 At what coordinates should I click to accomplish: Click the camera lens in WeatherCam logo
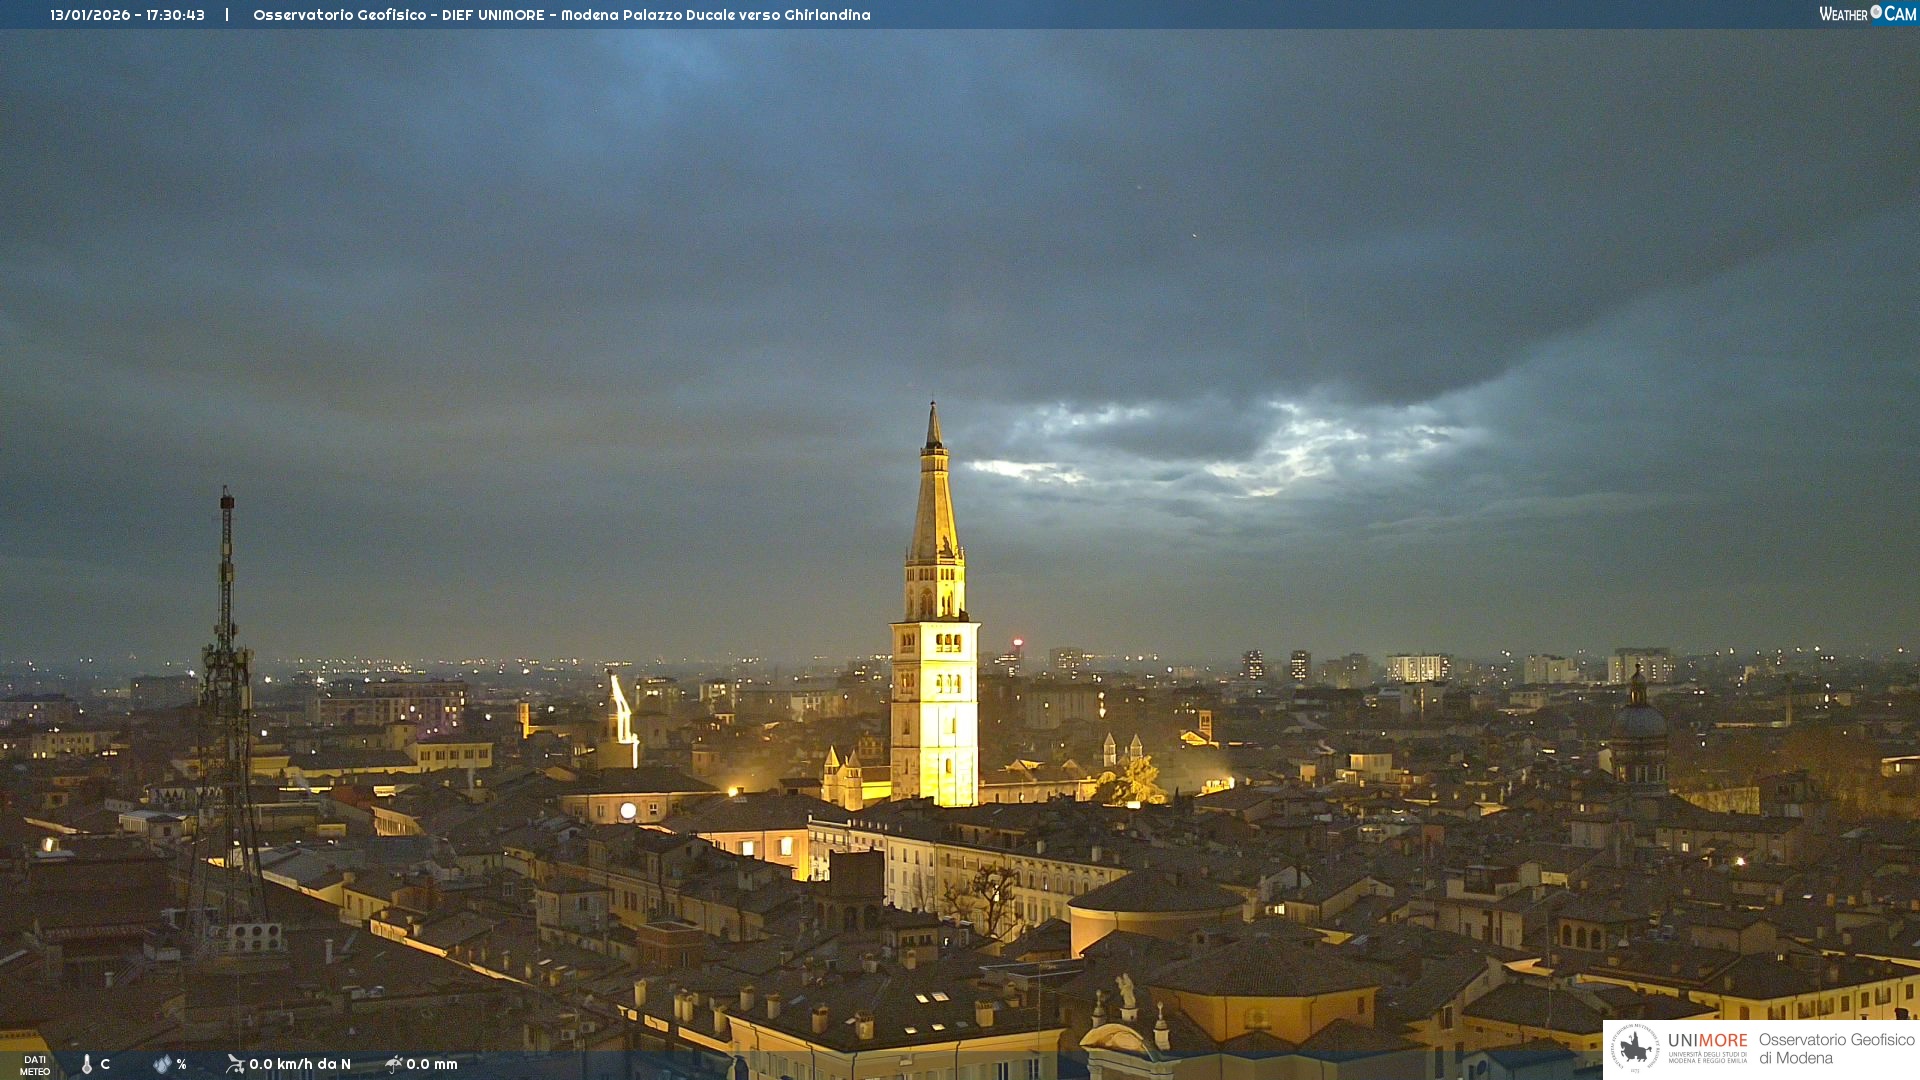1876,12
